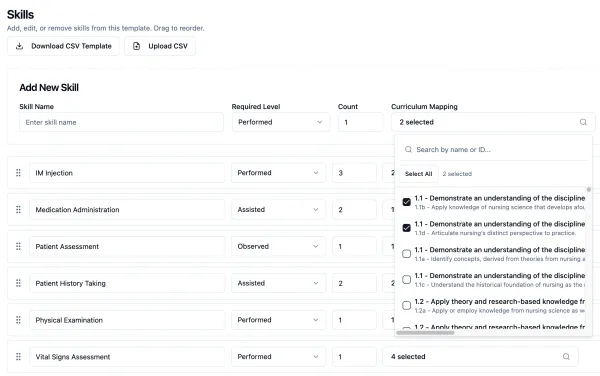Open the Assisted level dropdown for Medication Administration
The image size is (600, 376).
tap(278, 210)
